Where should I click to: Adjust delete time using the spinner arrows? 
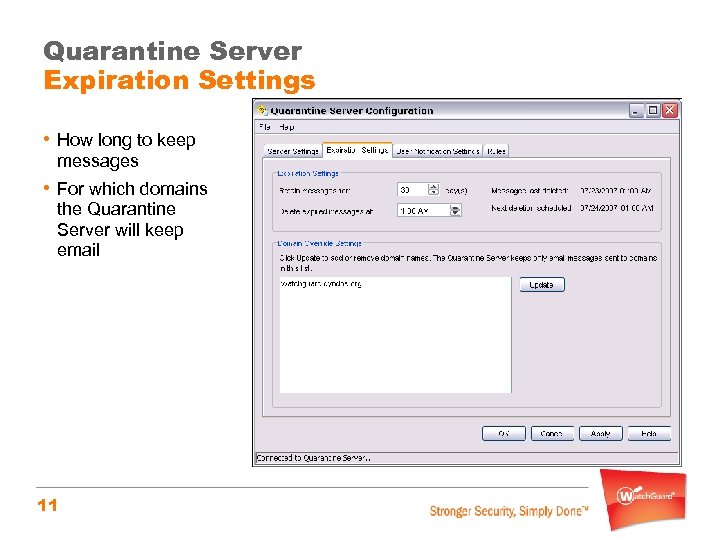click(455, 210)
